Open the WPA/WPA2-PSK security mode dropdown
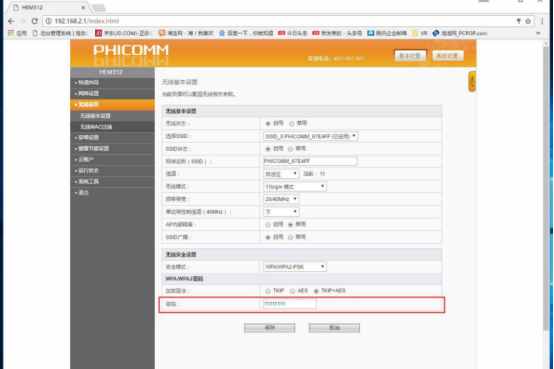 (x=295, y=267)
